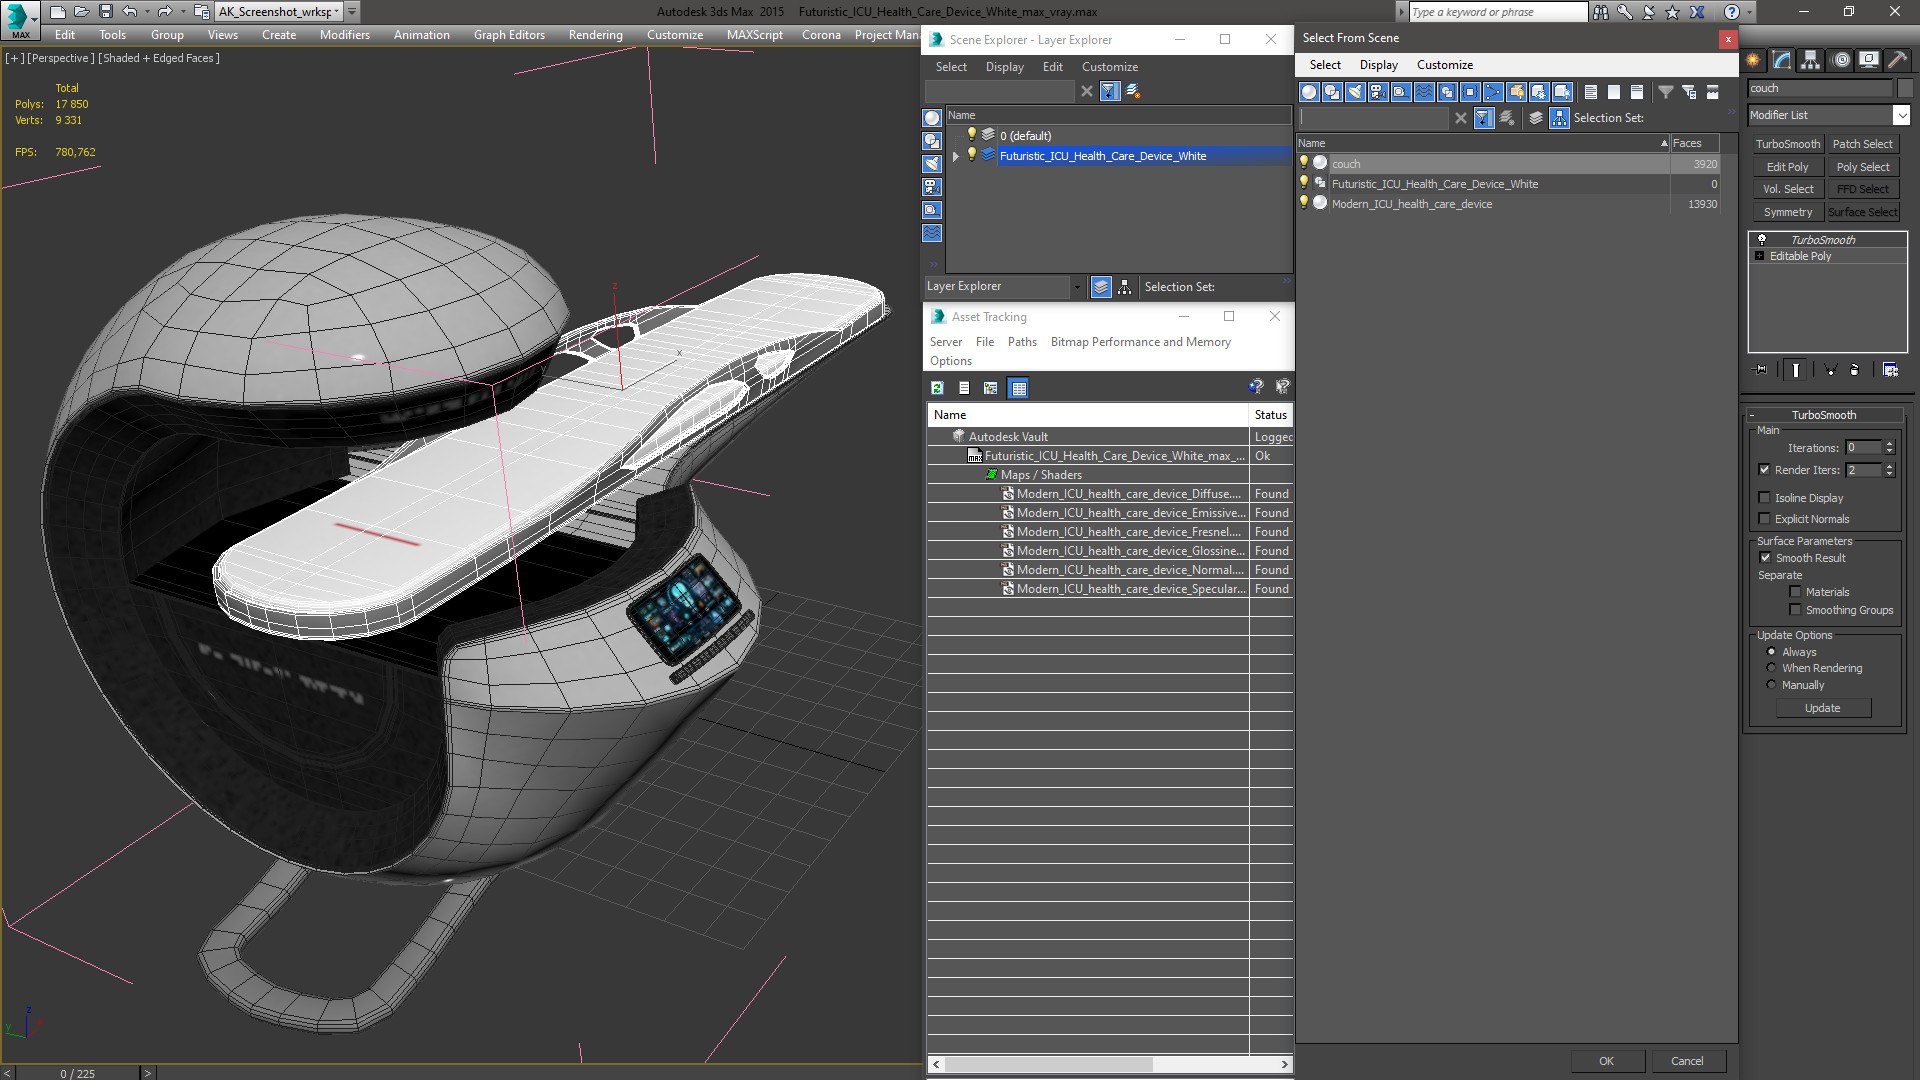
Task: Click the object color swatch beside couch
Action: (x=1904, y=88)
